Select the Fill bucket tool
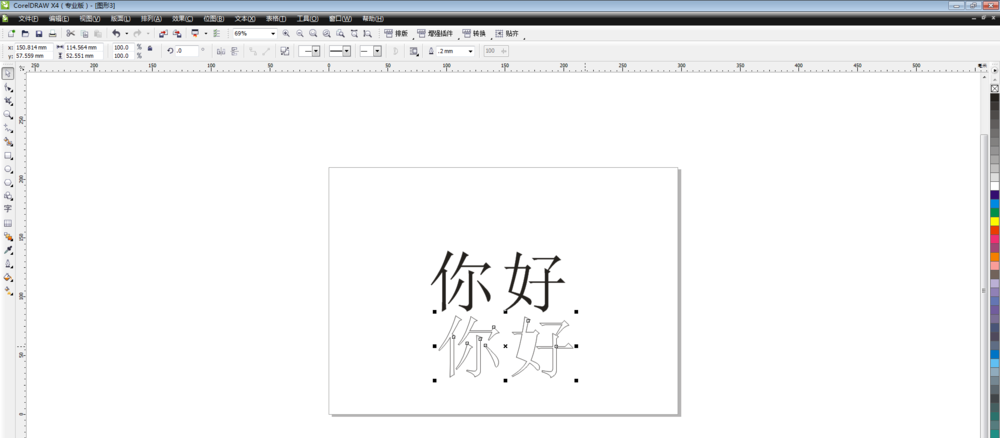Screen dimensions: 1000x438 pyautogui.click(x=8, y=277)
